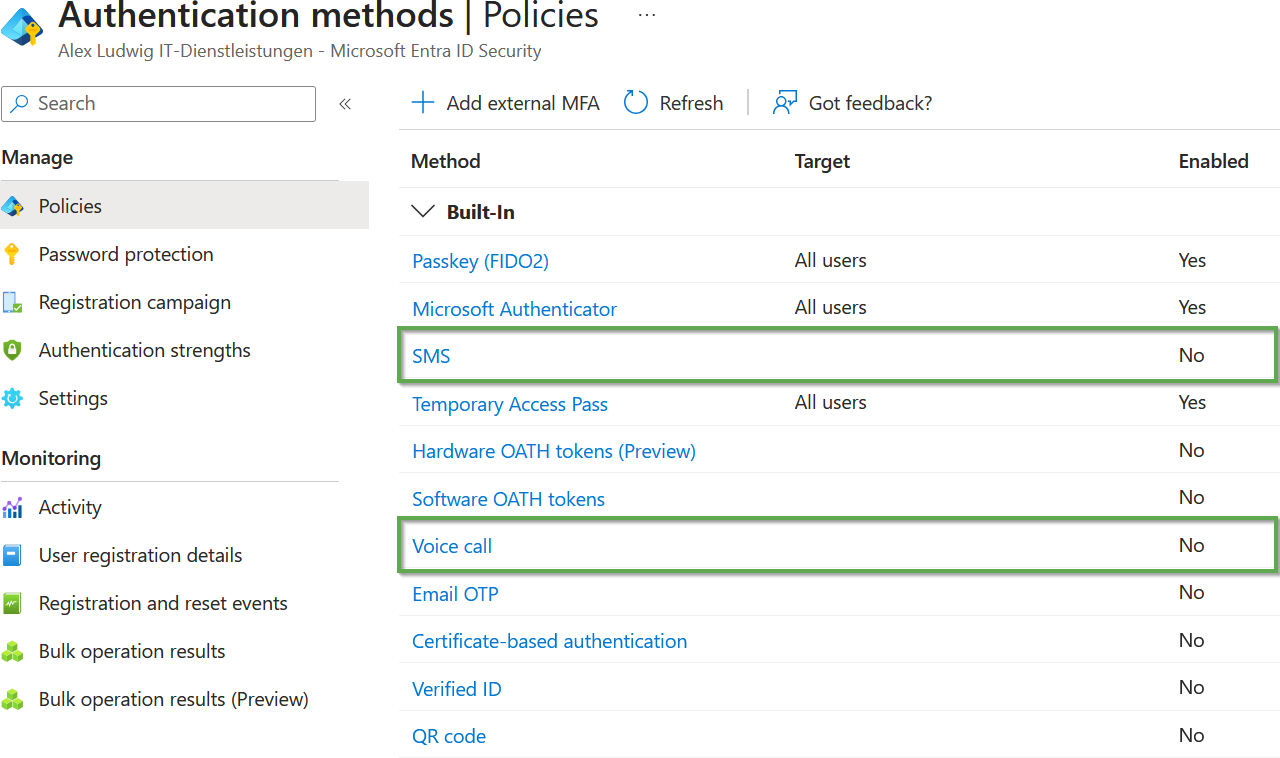Click the plus icon for Add external MFA
Screen dimensions: 1280x758
point(423,103)
